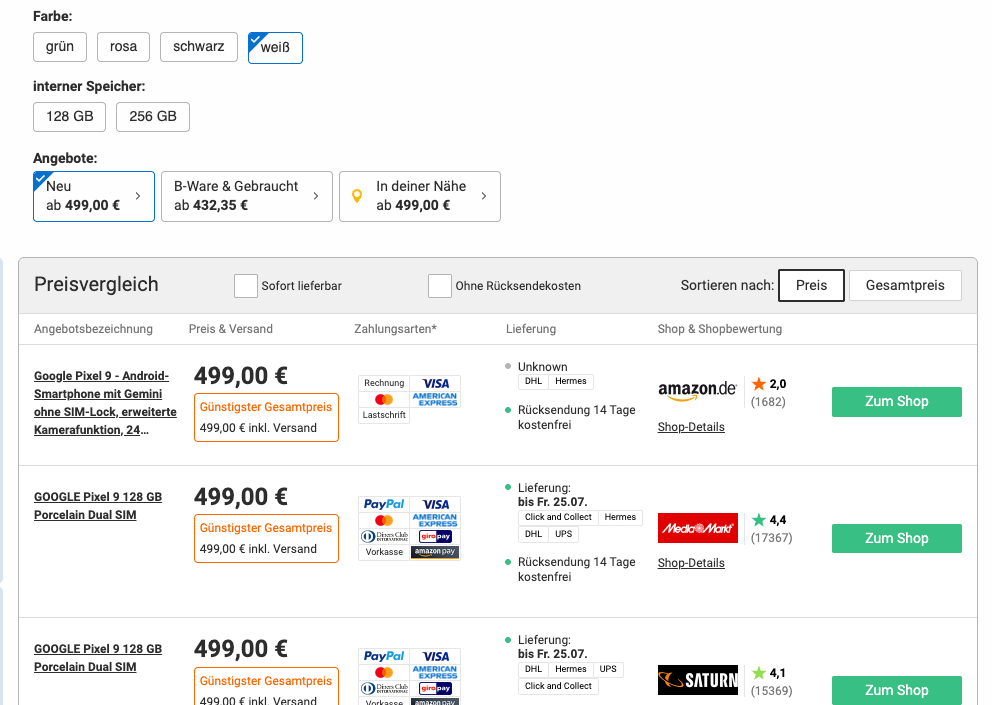The height and width of the screenshot is (705, 992).
Task: Click the Günstigster Gesamtpreis box in amazon.de offer
Action: coord(266,418)
